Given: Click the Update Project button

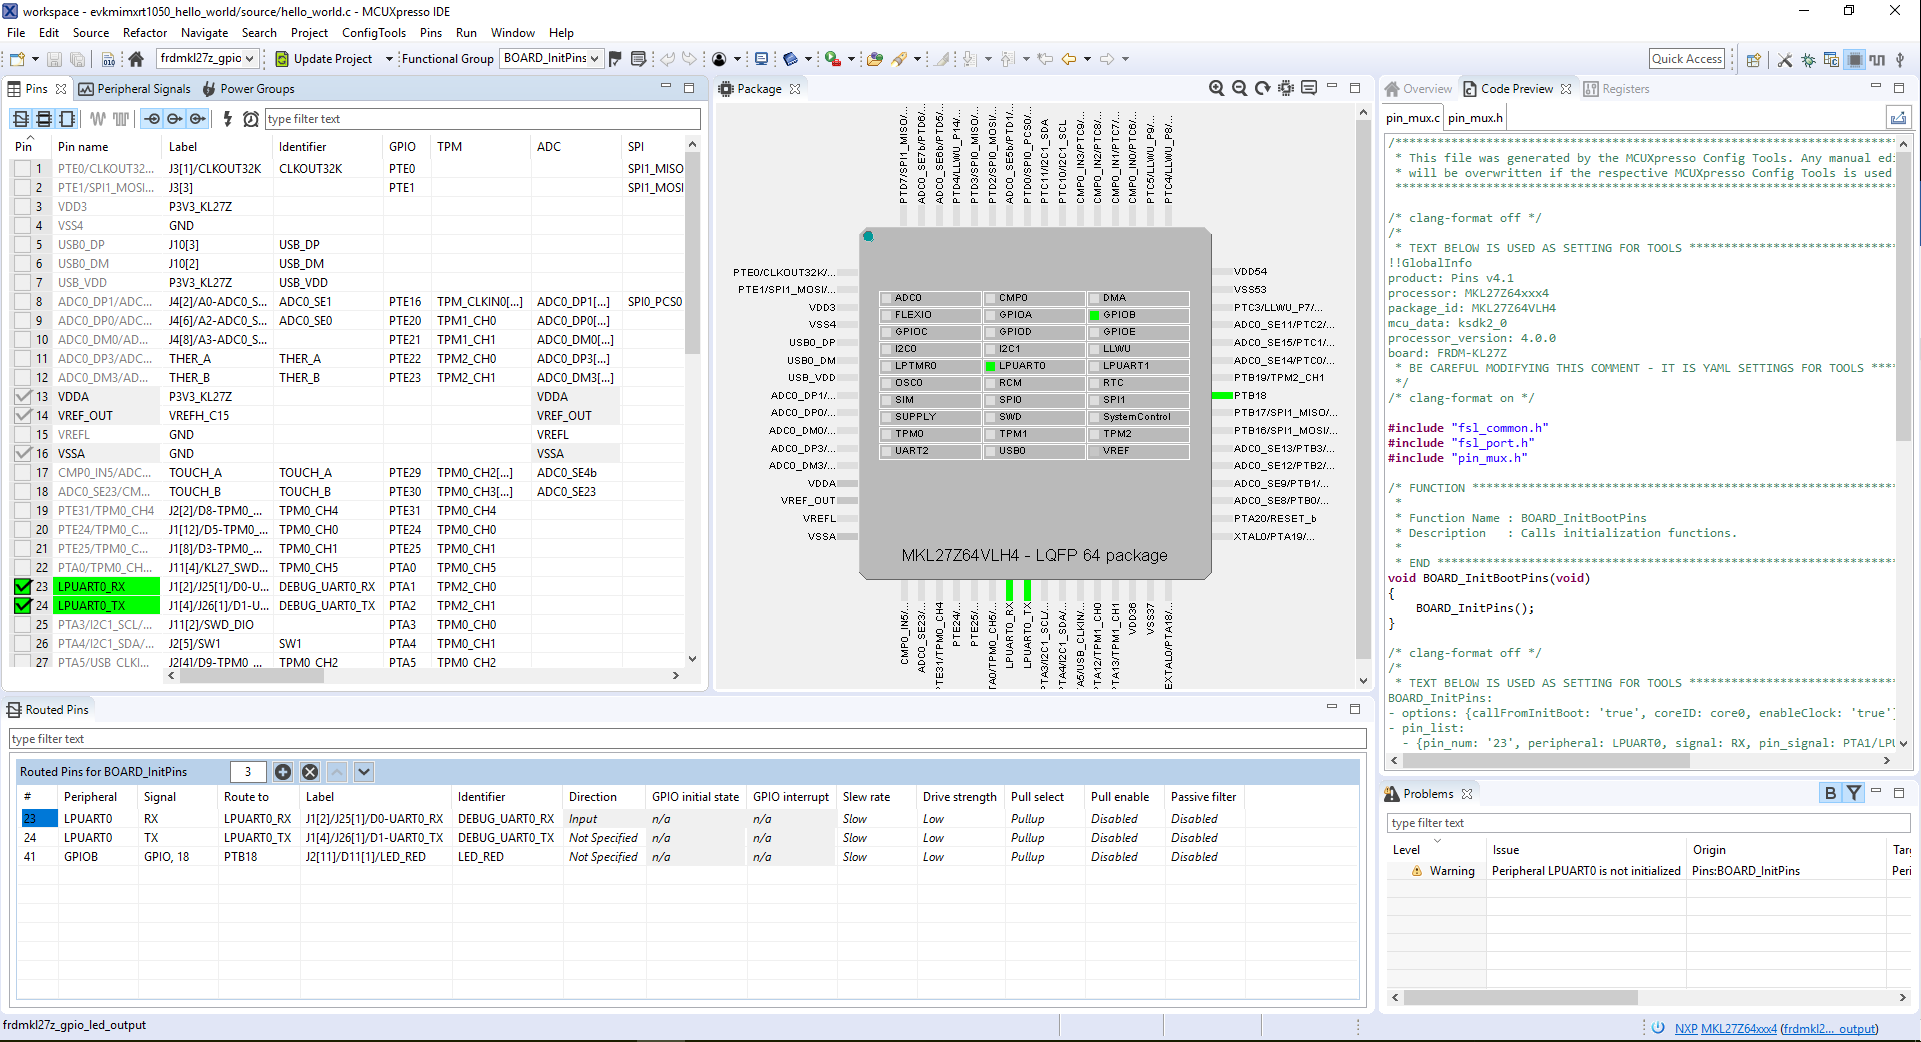Looking at the screenshot, I should click(x=323, y=59).
